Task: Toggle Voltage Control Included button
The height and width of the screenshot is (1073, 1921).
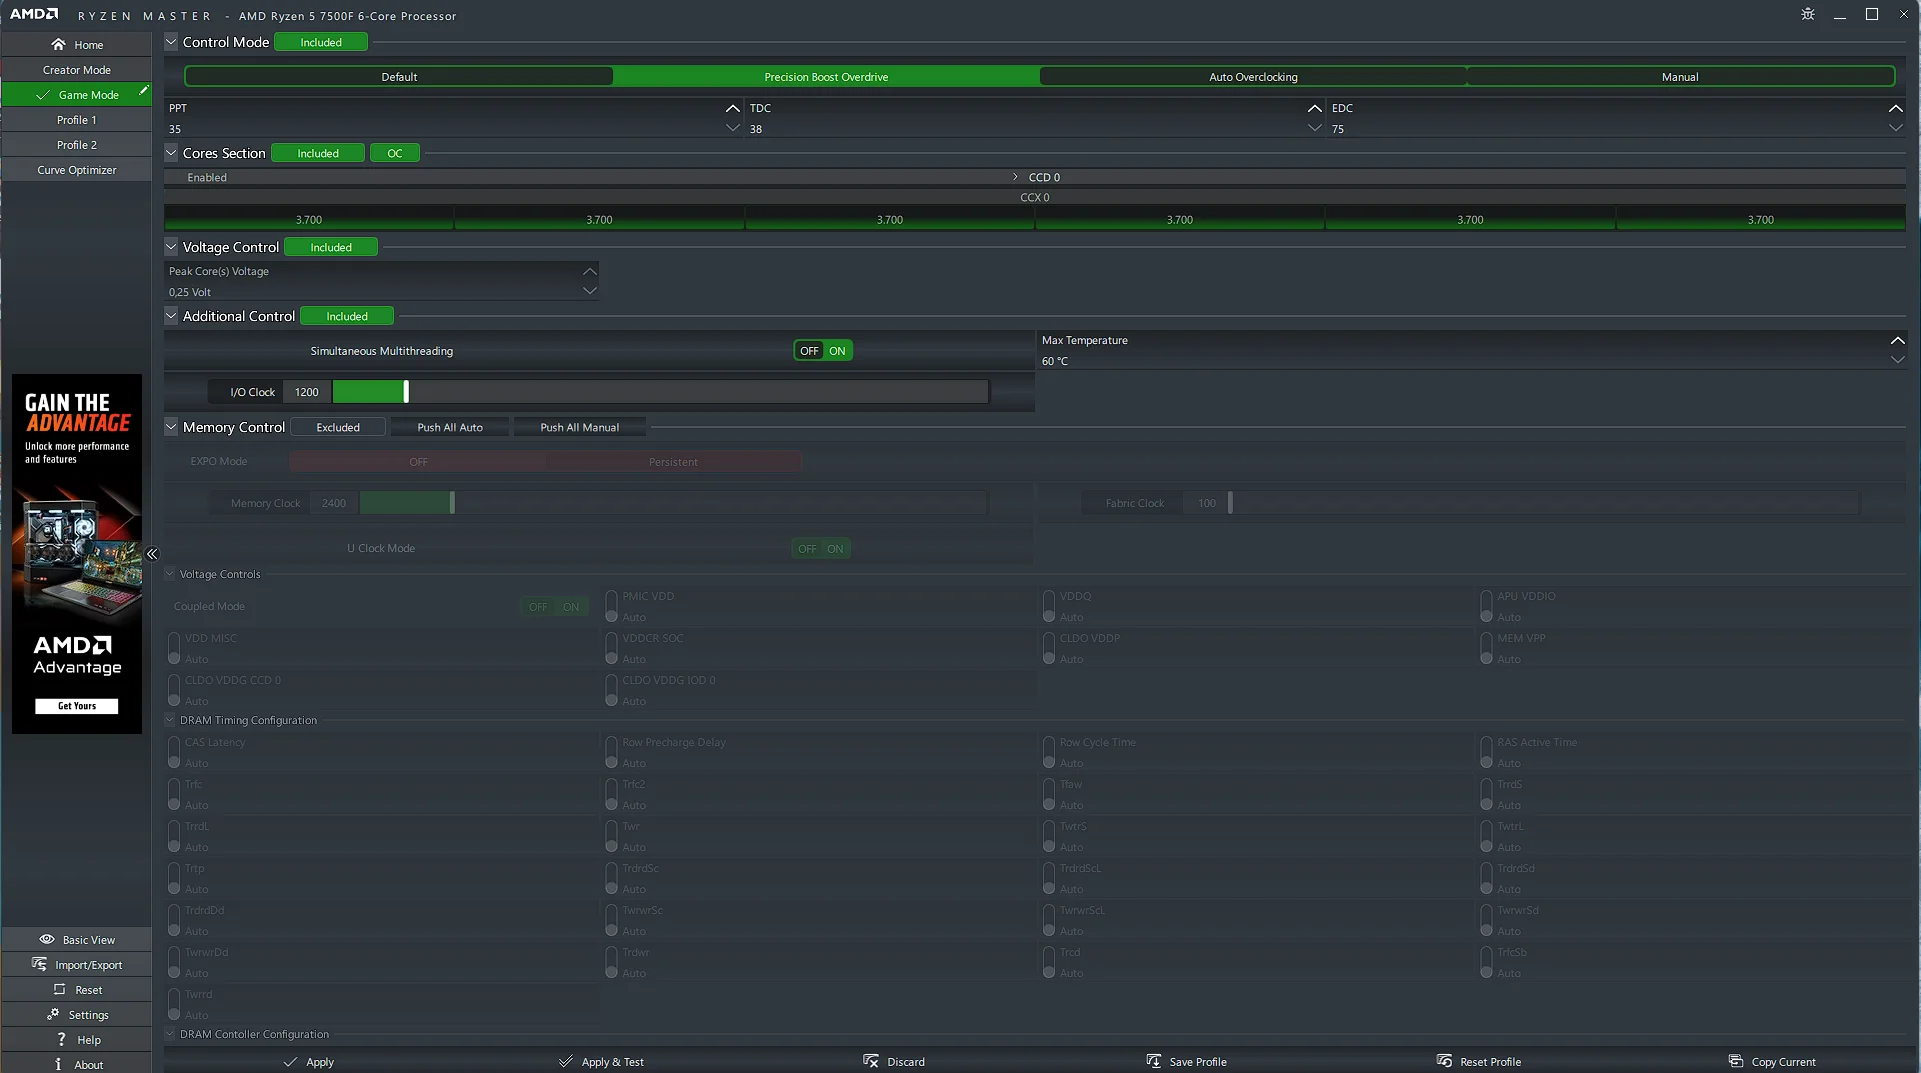Action: (331, 247)
